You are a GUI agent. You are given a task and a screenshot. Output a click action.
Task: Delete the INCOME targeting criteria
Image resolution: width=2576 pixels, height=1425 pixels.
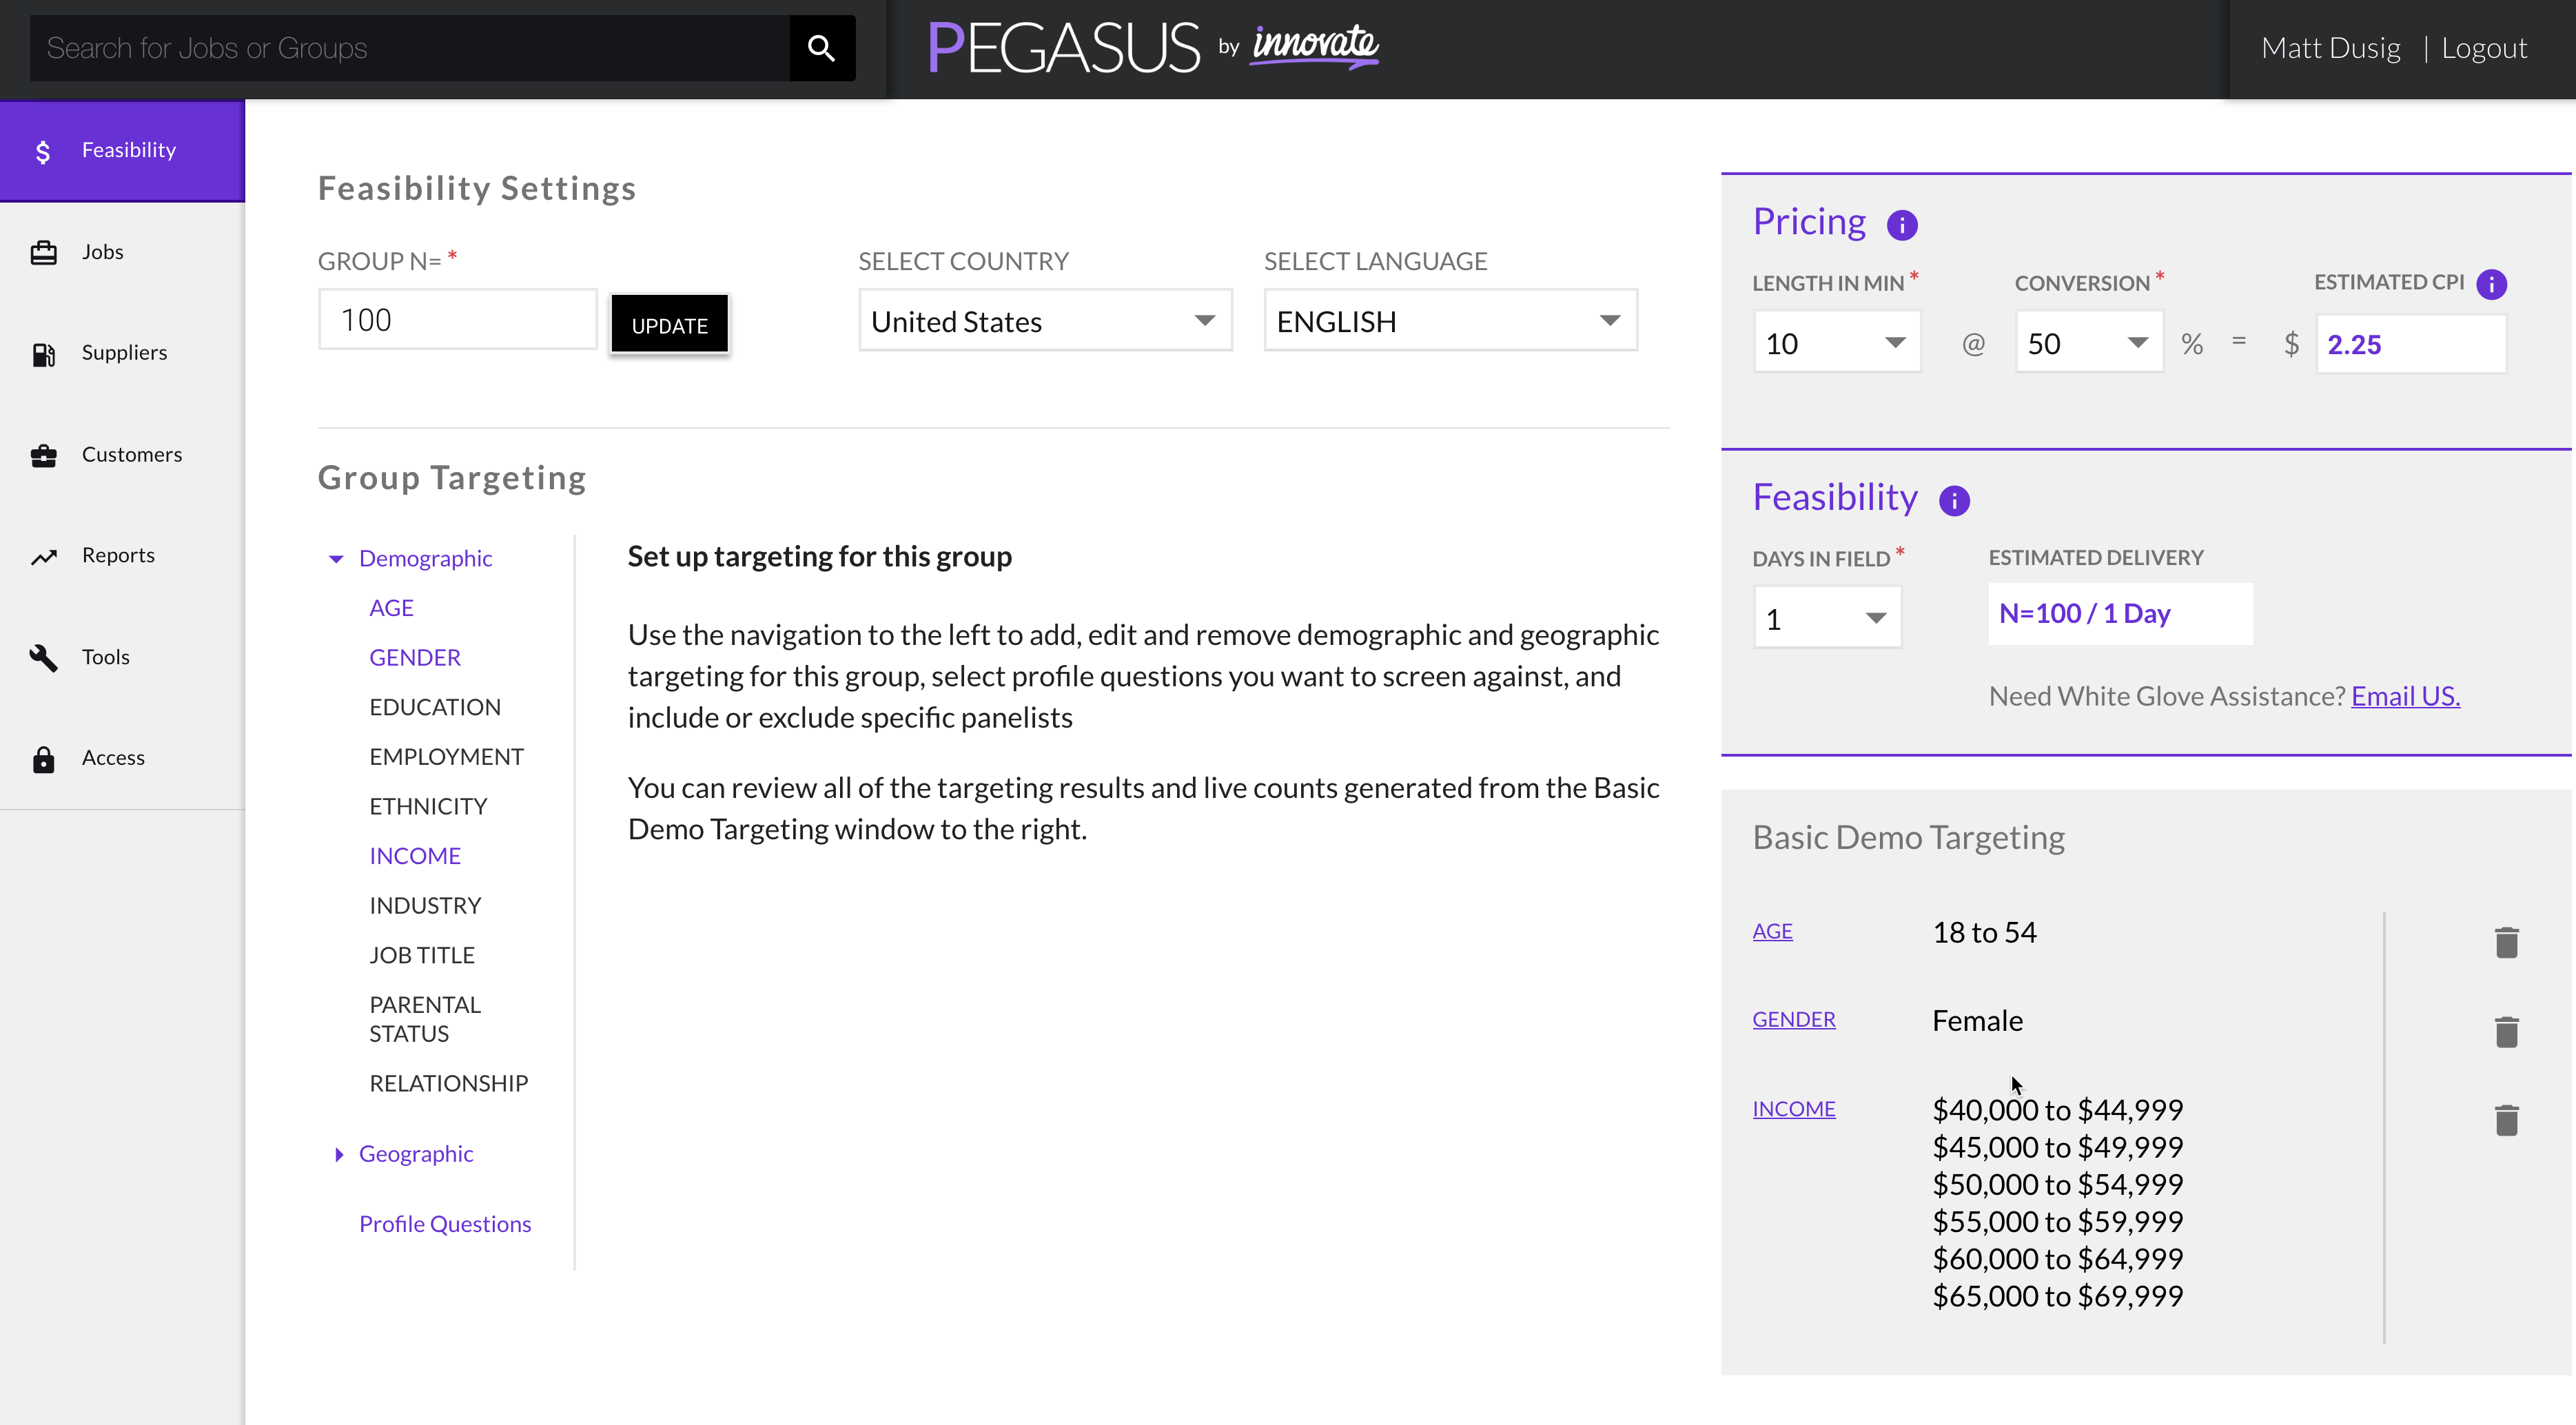pos(2508,1121)
